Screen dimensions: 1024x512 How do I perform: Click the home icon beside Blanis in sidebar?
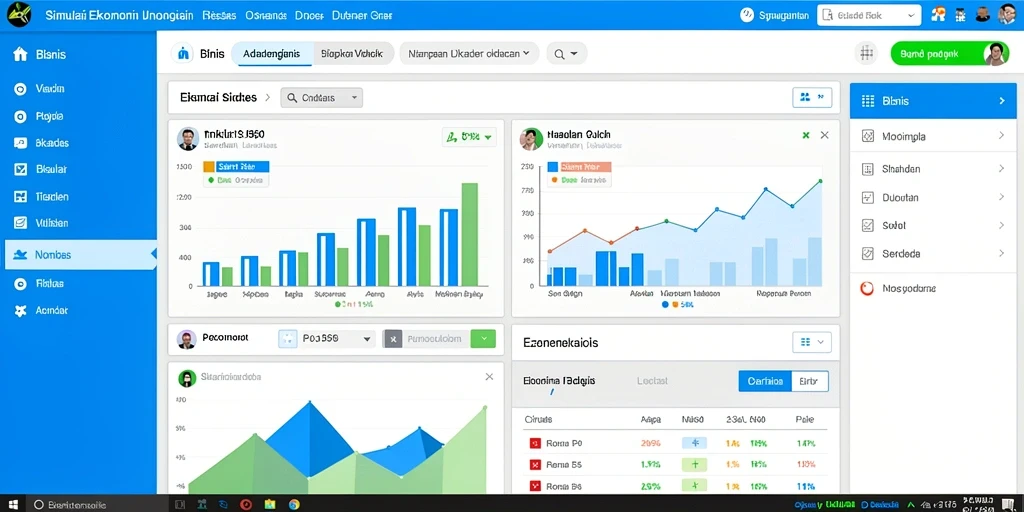[x=21, y=54]
